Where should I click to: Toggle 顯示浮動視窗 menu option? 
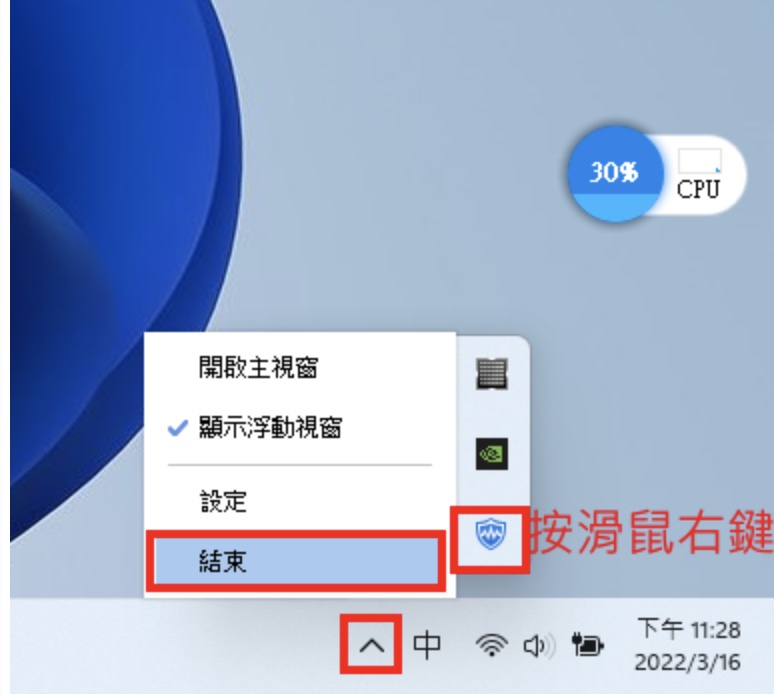click(x=300, y=427)
